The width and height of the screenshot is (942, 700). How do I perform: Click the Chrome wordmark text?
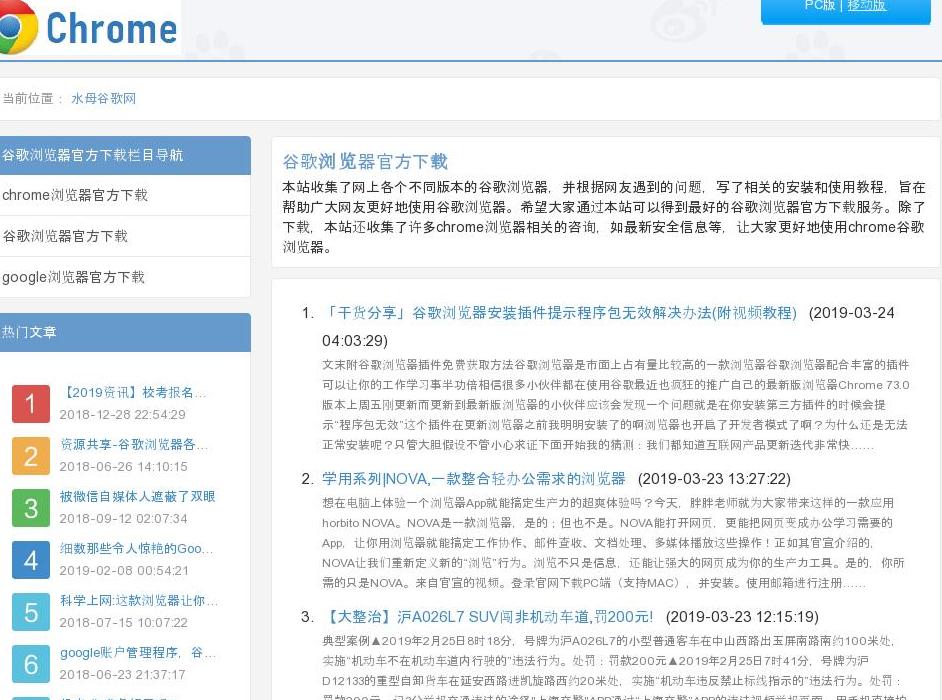coord(112,29)
